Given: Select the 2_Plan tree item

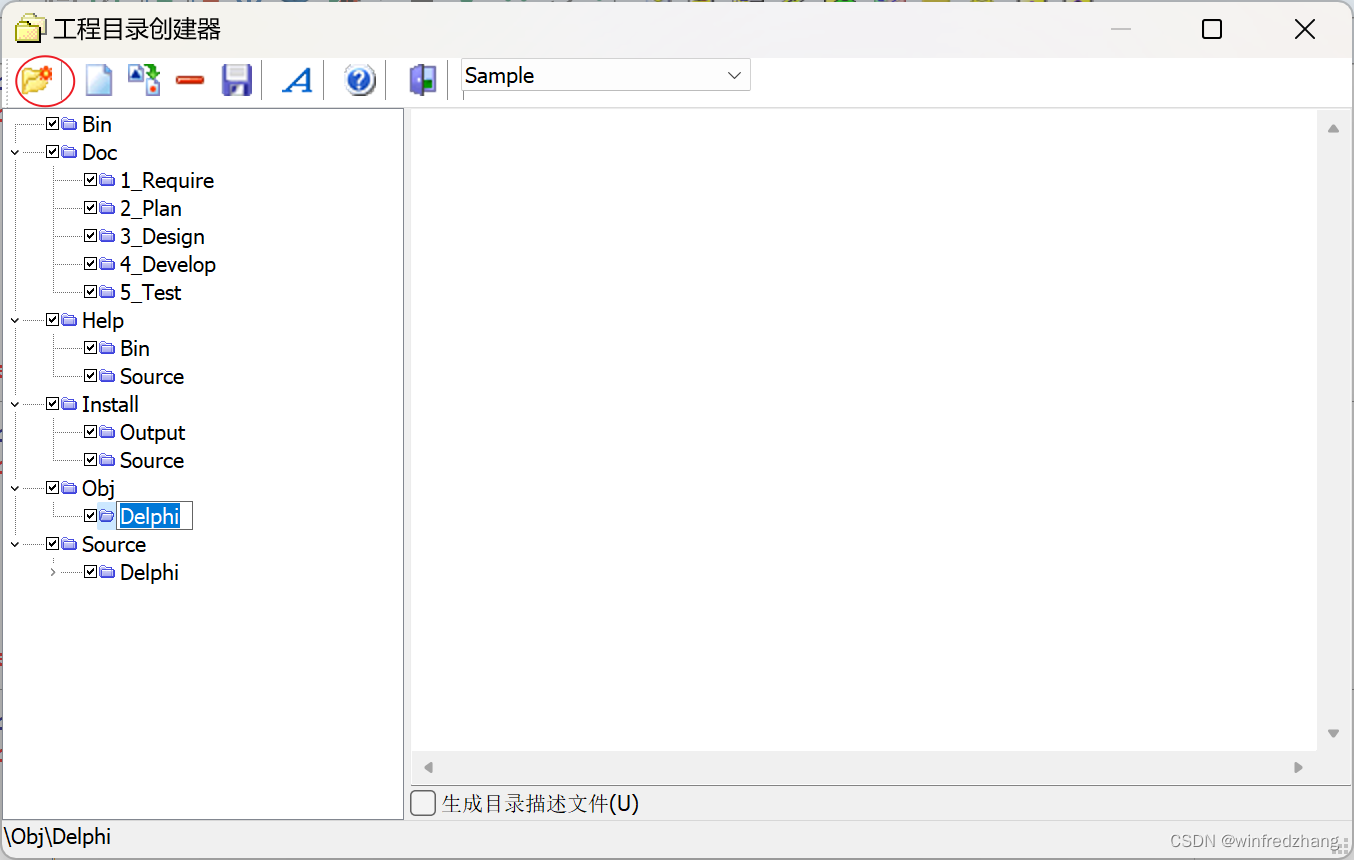Looking at the screenshot, I should pos(151,208).
